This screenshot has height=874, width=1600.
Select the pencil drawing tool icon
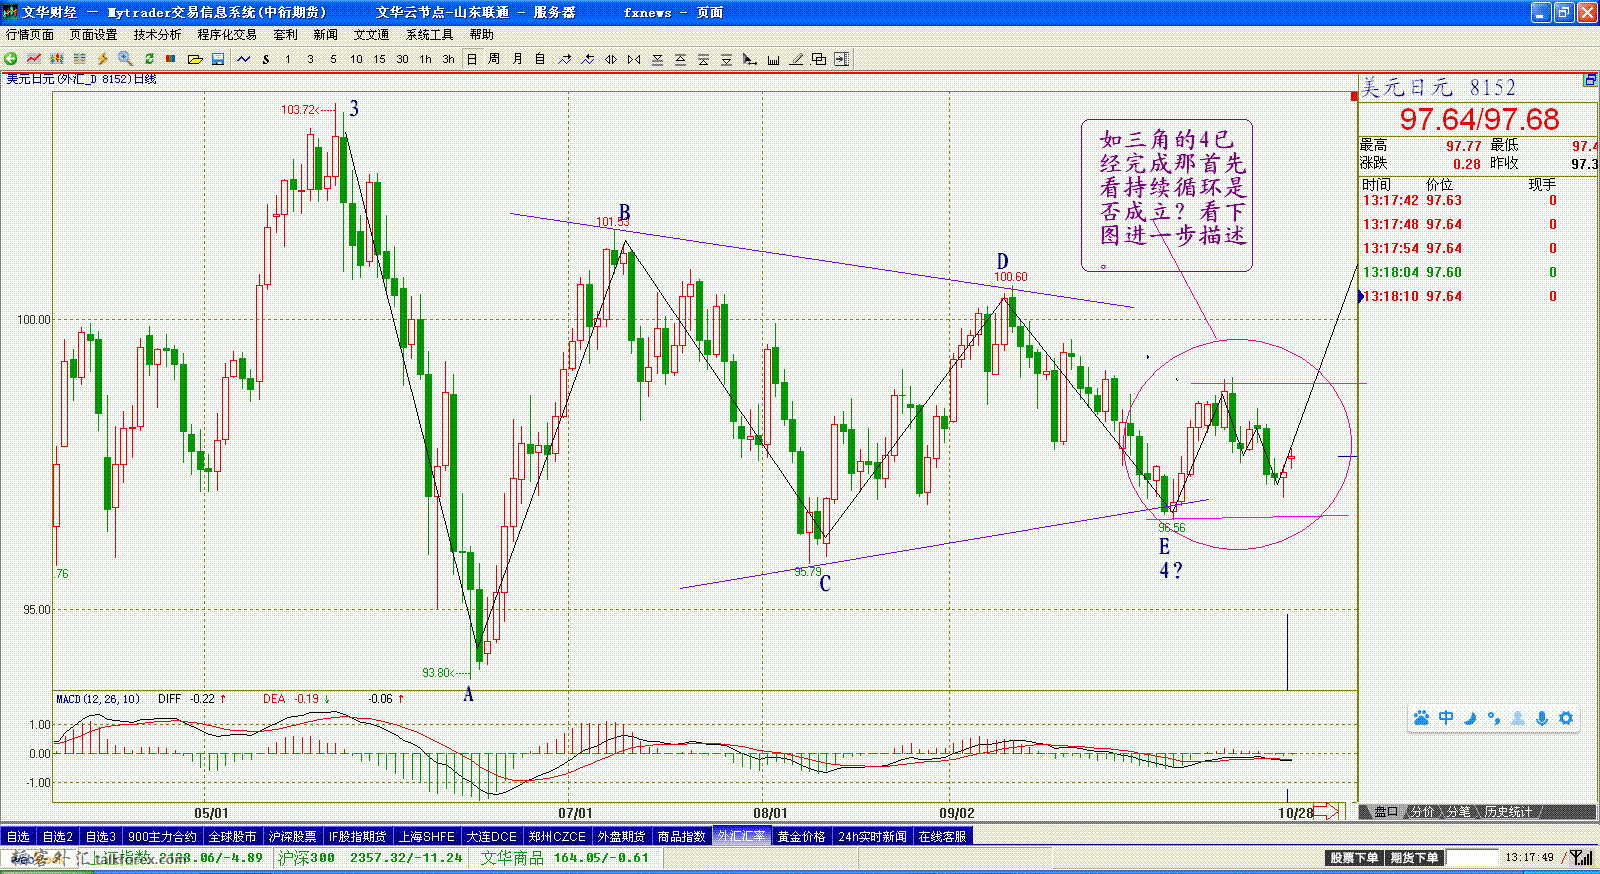tap(796, 59)
